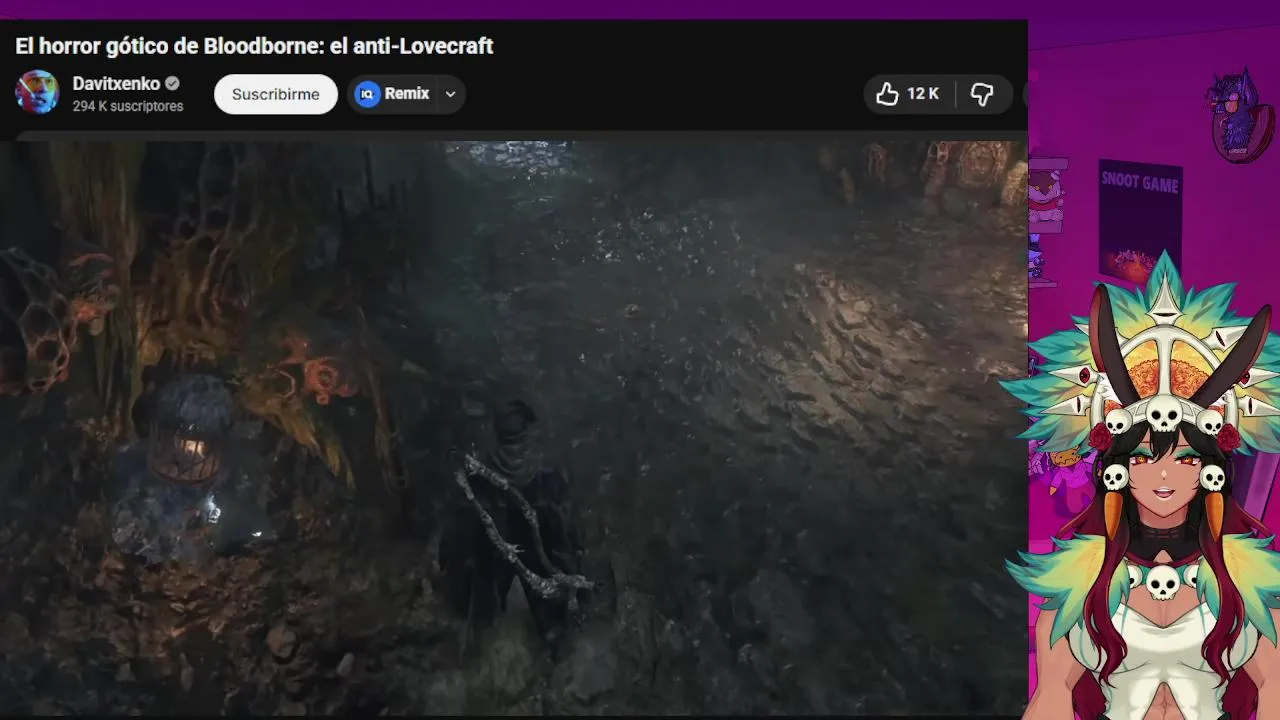Screen dimensions: 1280x720
Task: Open the Davitxenko channel avatar
Action: [37, 93]
